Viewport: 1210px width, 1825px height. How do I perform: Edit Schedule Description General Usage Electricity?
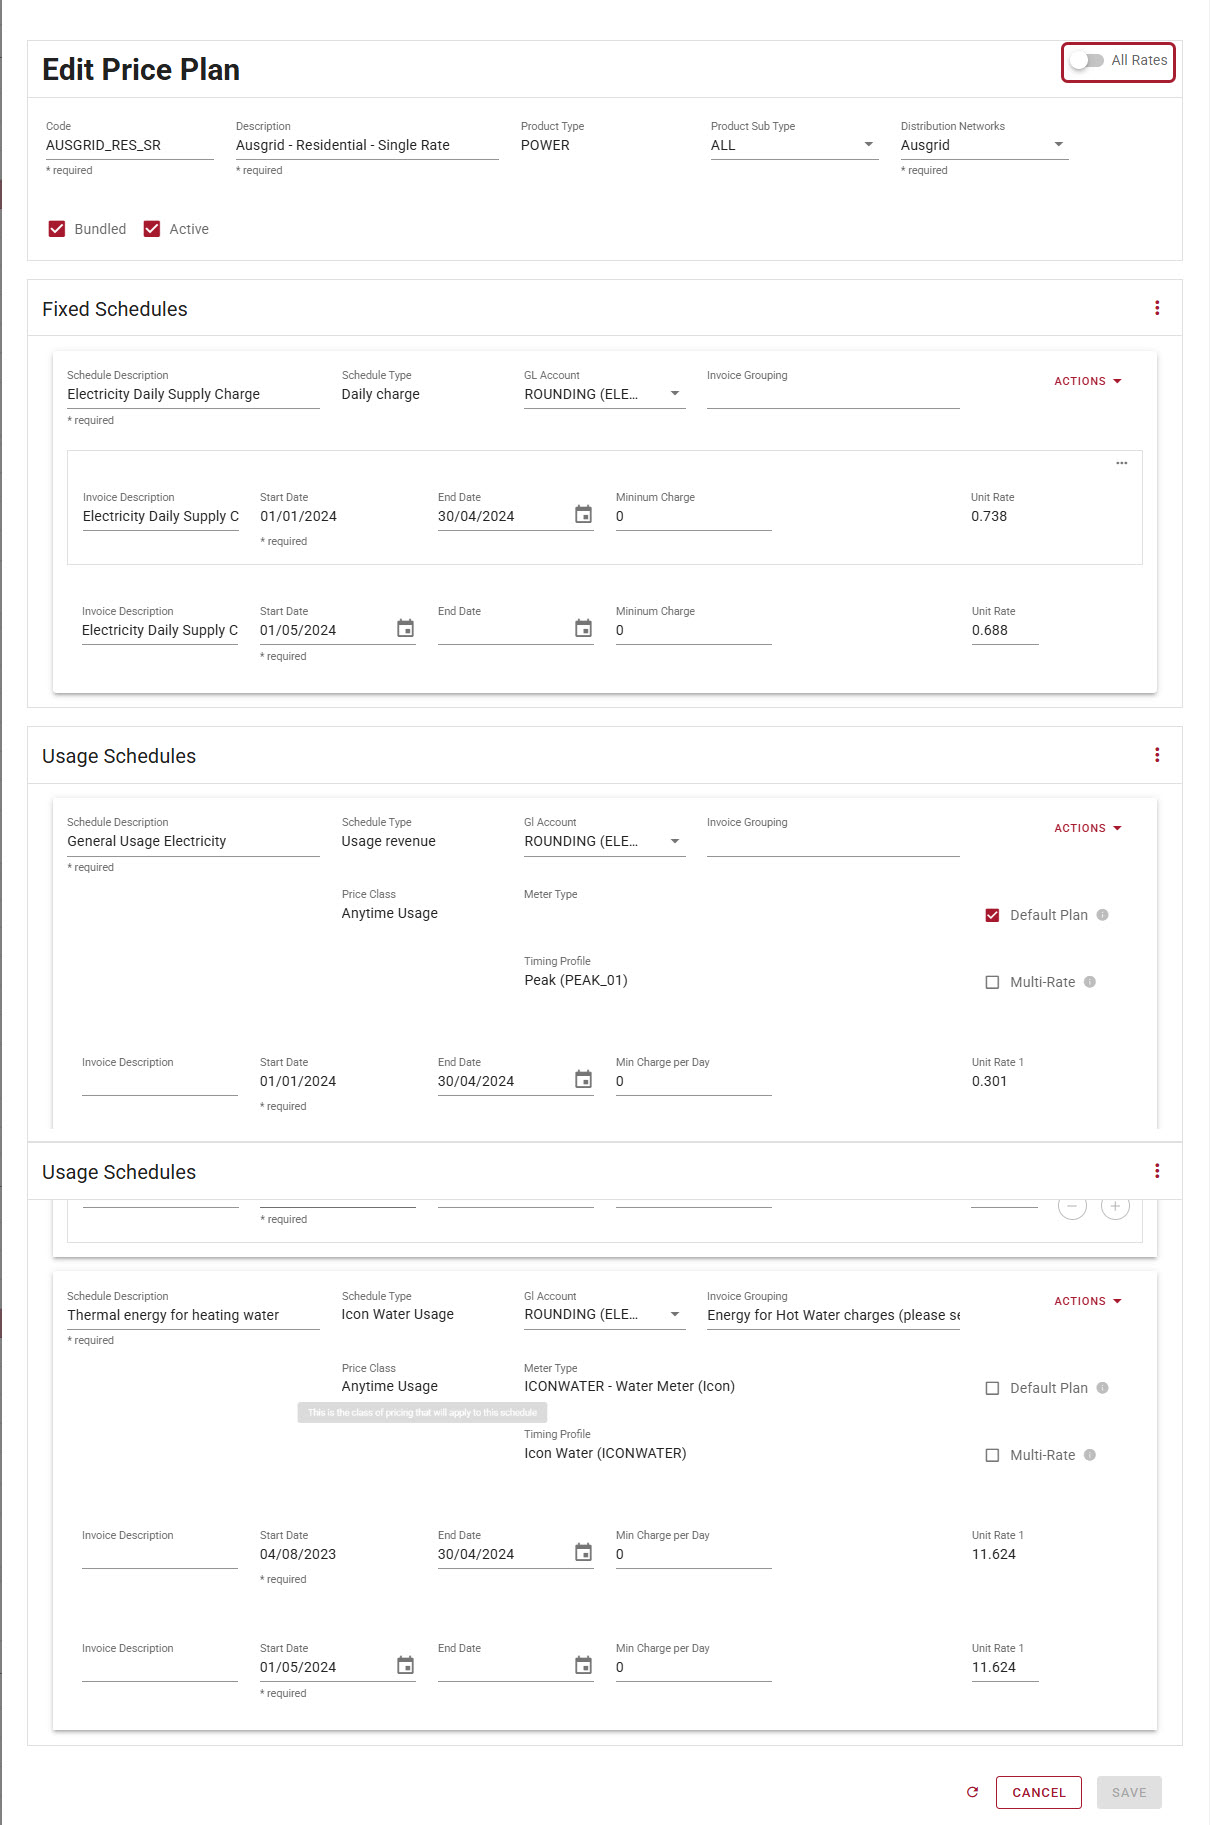[193, 841]
